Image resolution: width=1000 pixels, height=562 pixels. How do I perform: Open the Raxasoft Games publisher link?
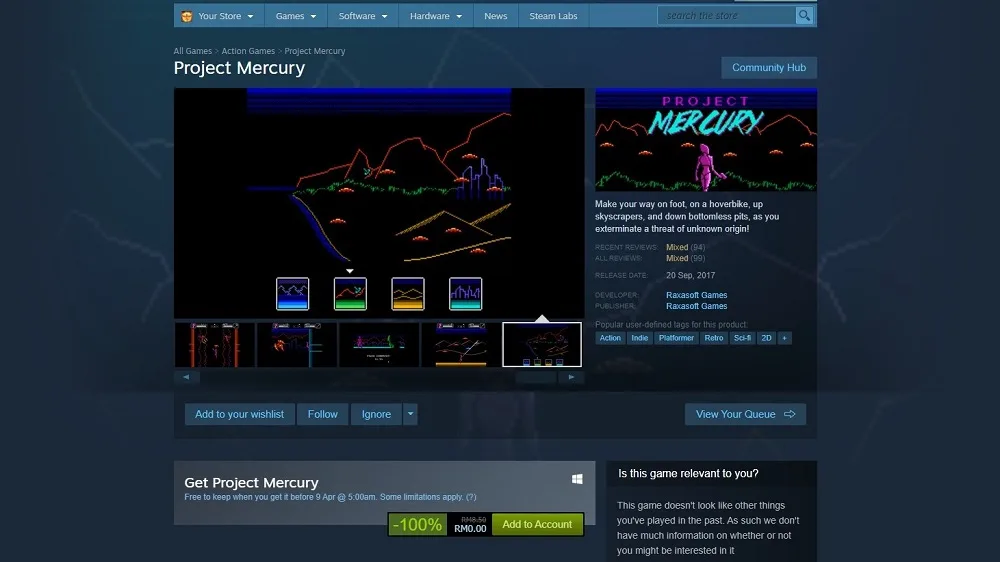click(696, 306)
